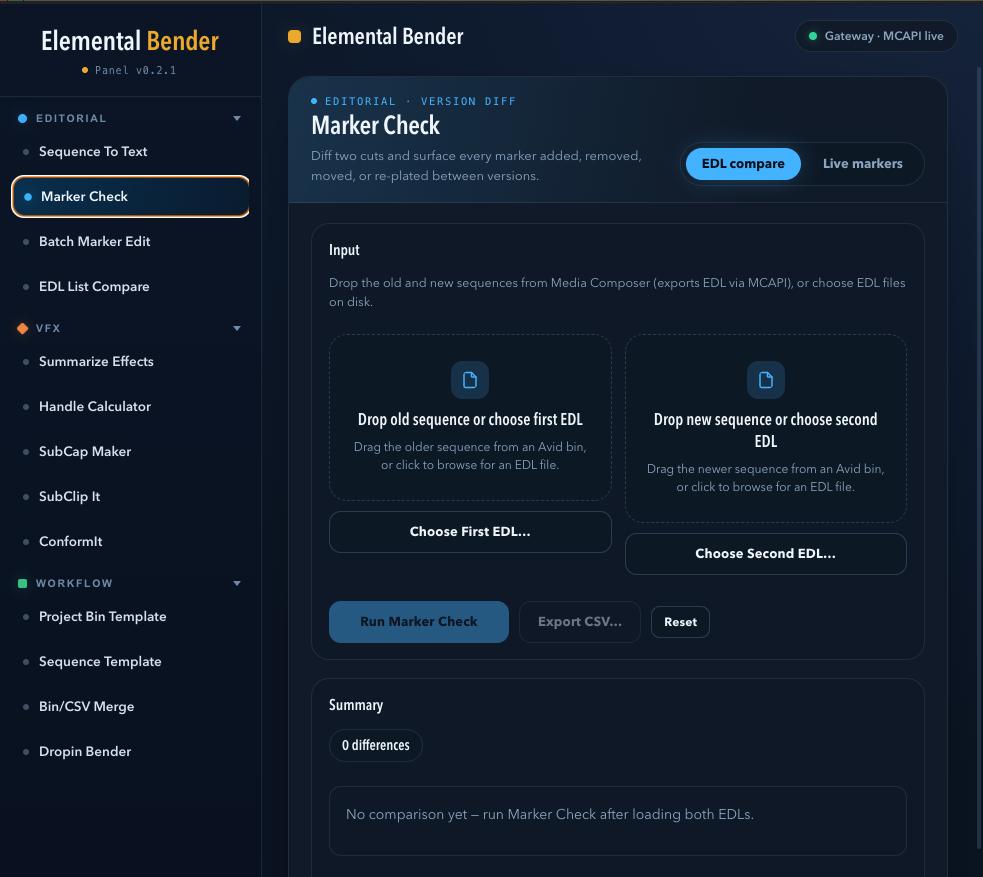The height and width of the screenshot is (877, 983).
Task: Open Dropin Bender tool
Action: (130, 752)
